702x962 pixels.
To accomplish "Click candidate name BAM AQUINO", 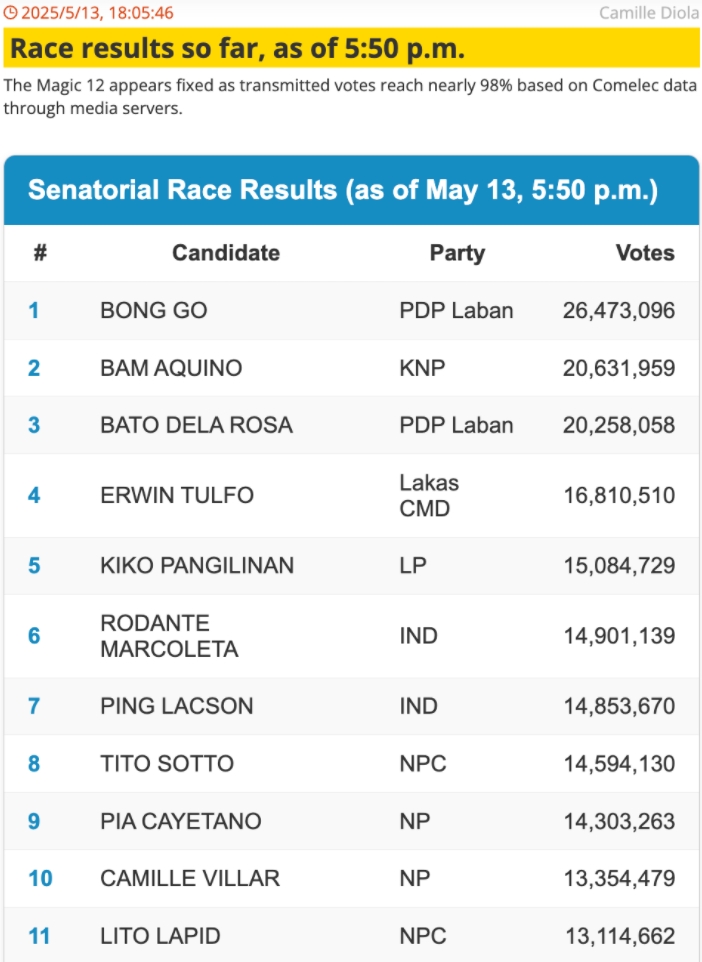I will tap(171, 368).
